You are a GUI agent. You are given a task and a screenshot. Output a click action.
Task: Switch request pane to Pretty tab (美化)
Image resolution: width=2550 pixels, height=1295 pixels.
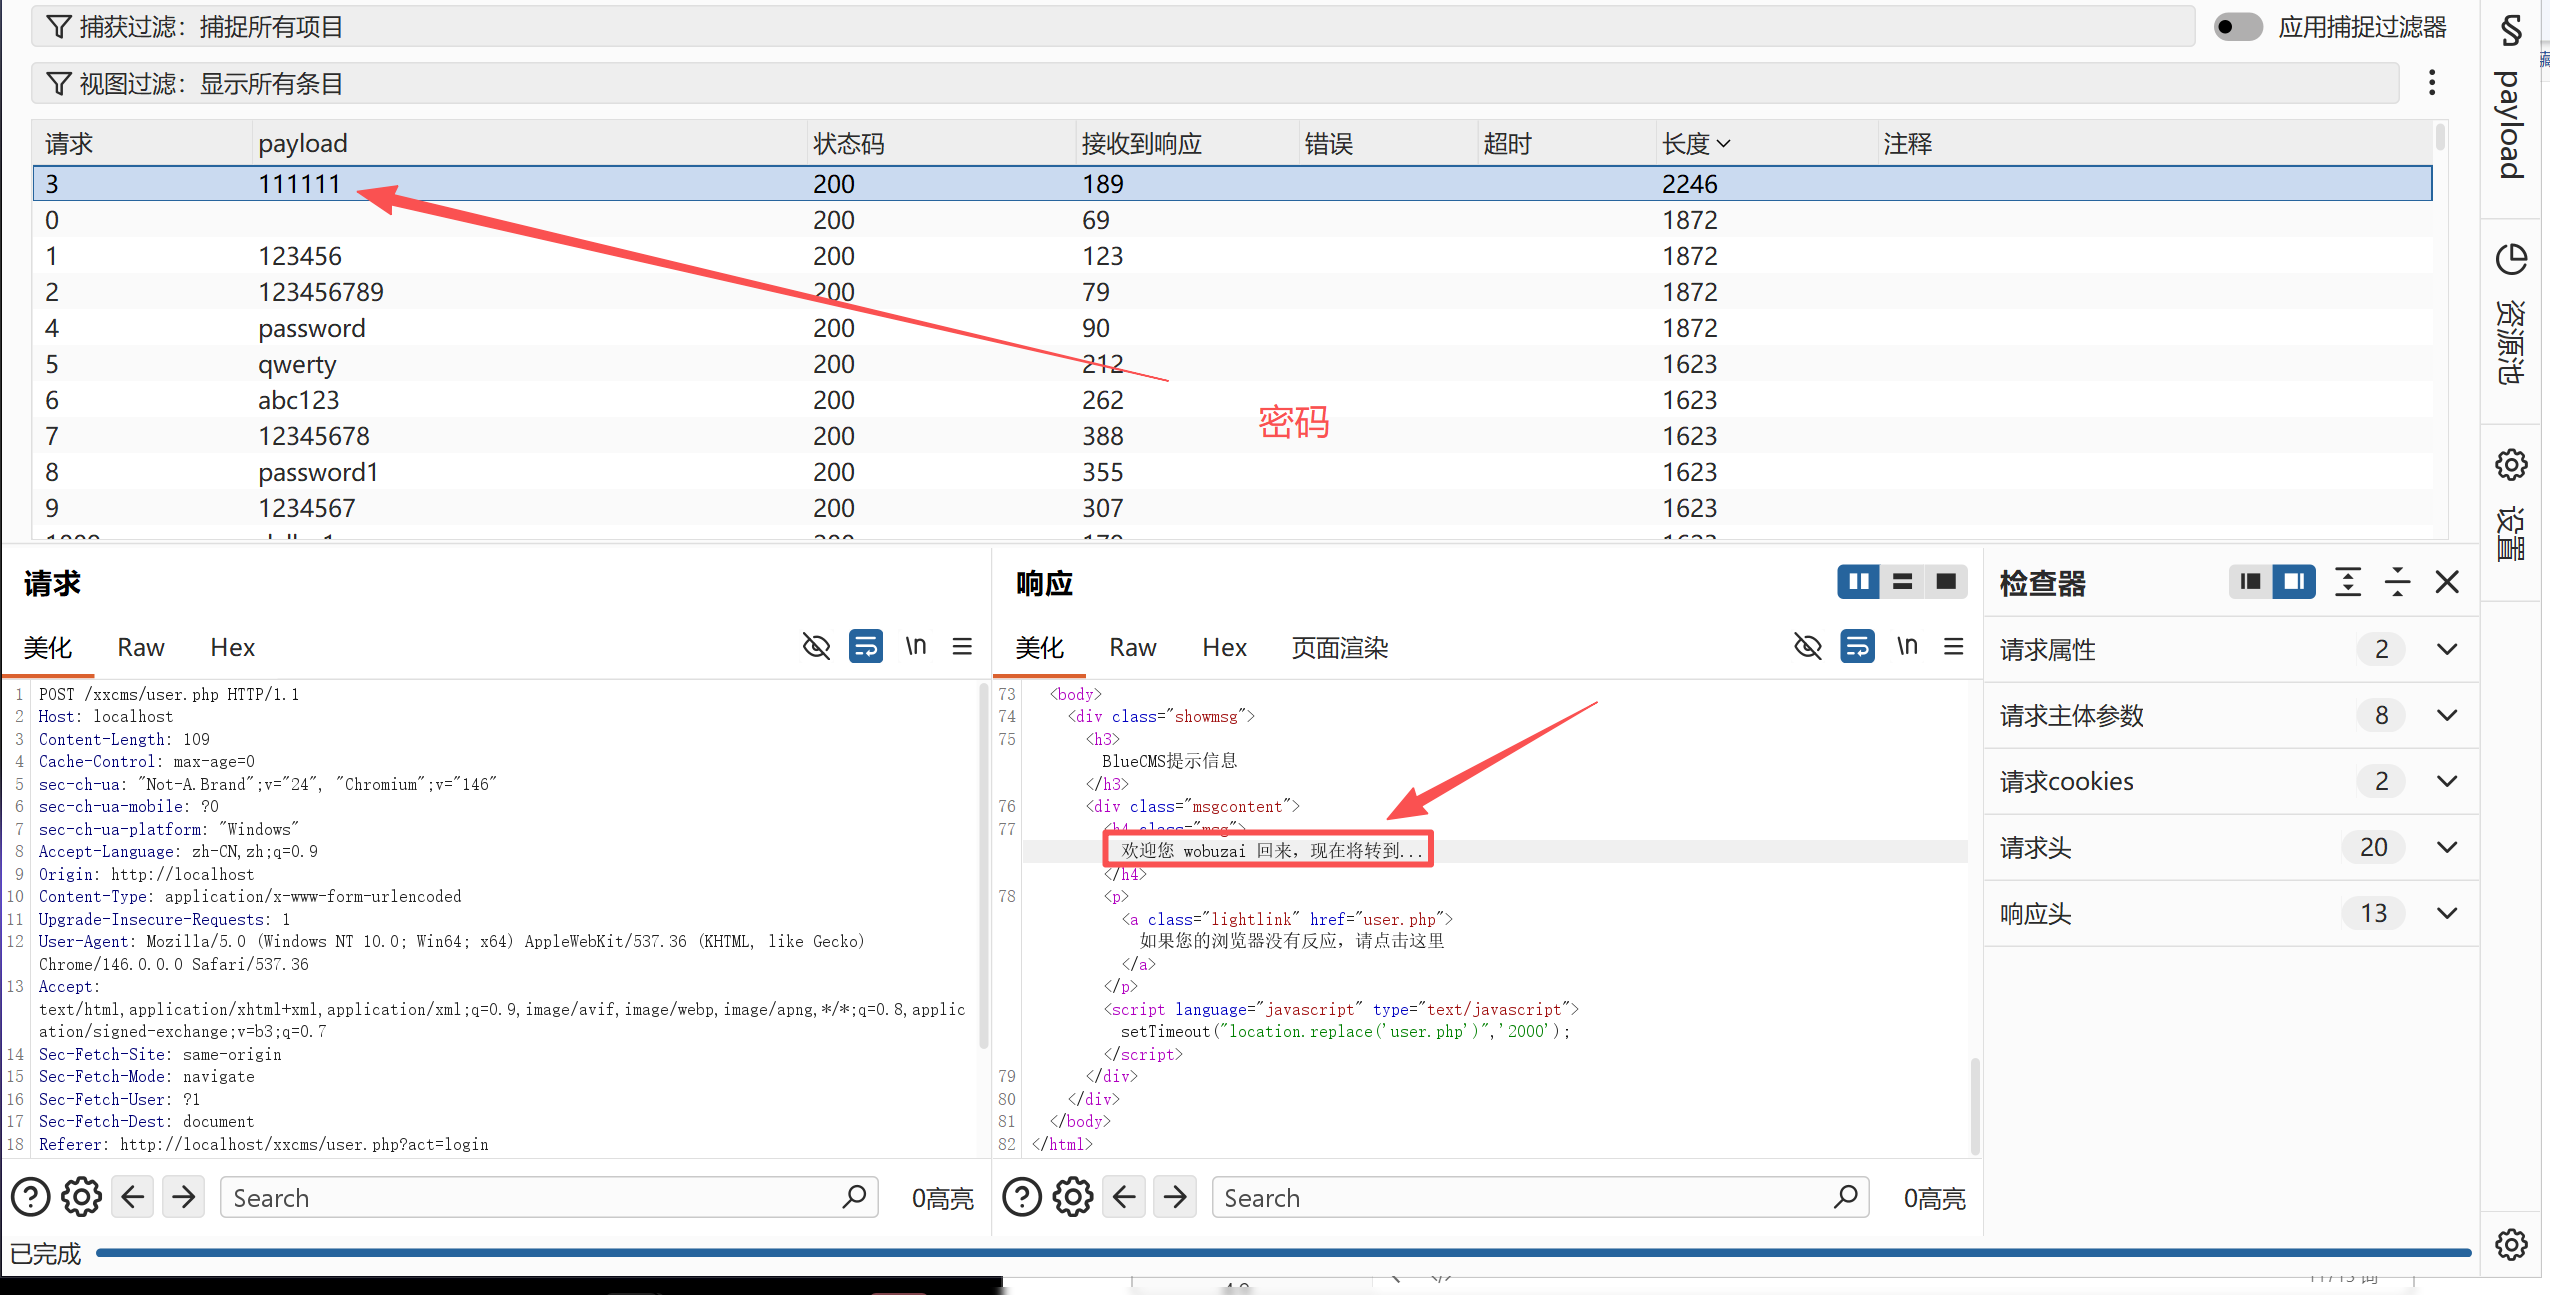tap(48, 648)
